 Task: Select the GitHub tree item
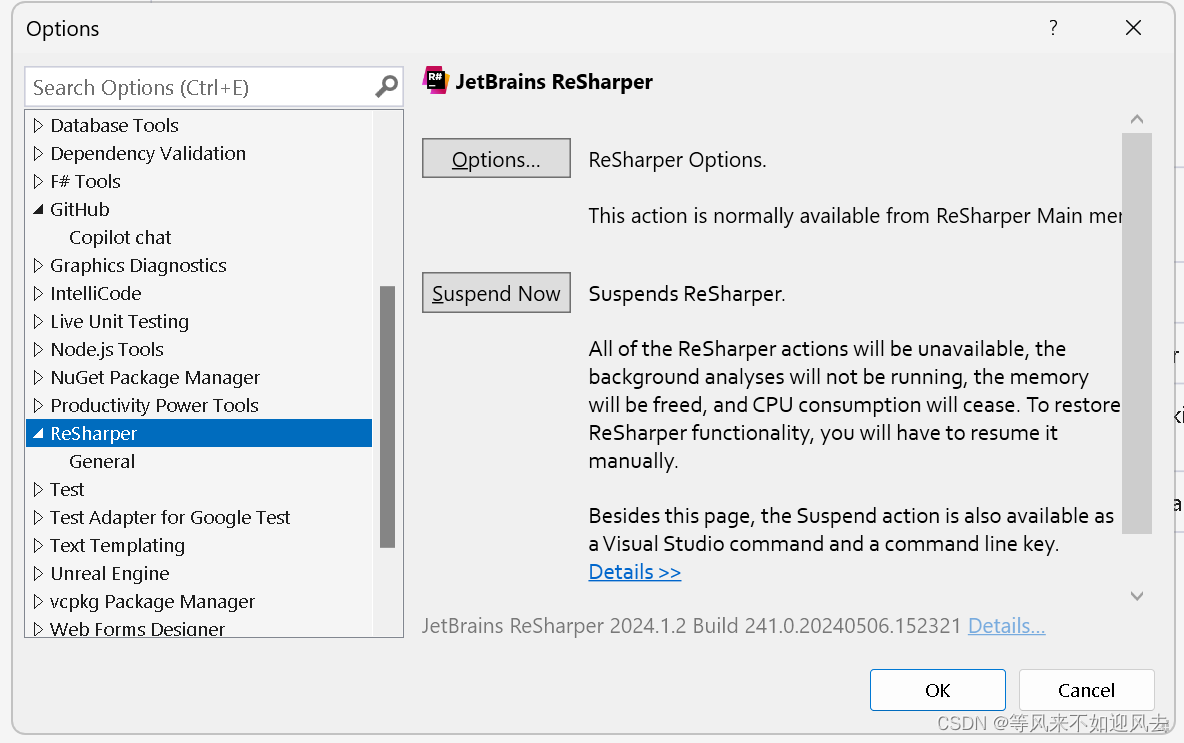(x=80, y=209)
